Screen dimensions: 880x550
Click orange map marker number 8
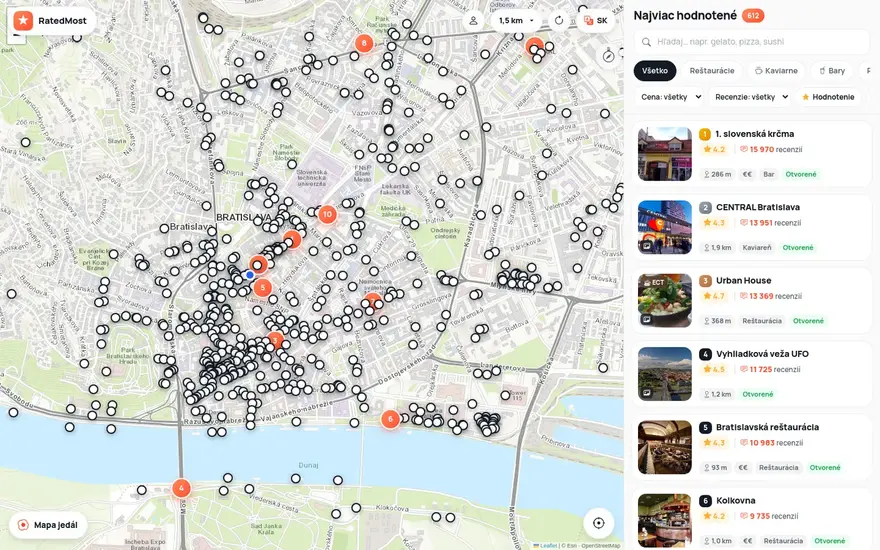[364, 43]
